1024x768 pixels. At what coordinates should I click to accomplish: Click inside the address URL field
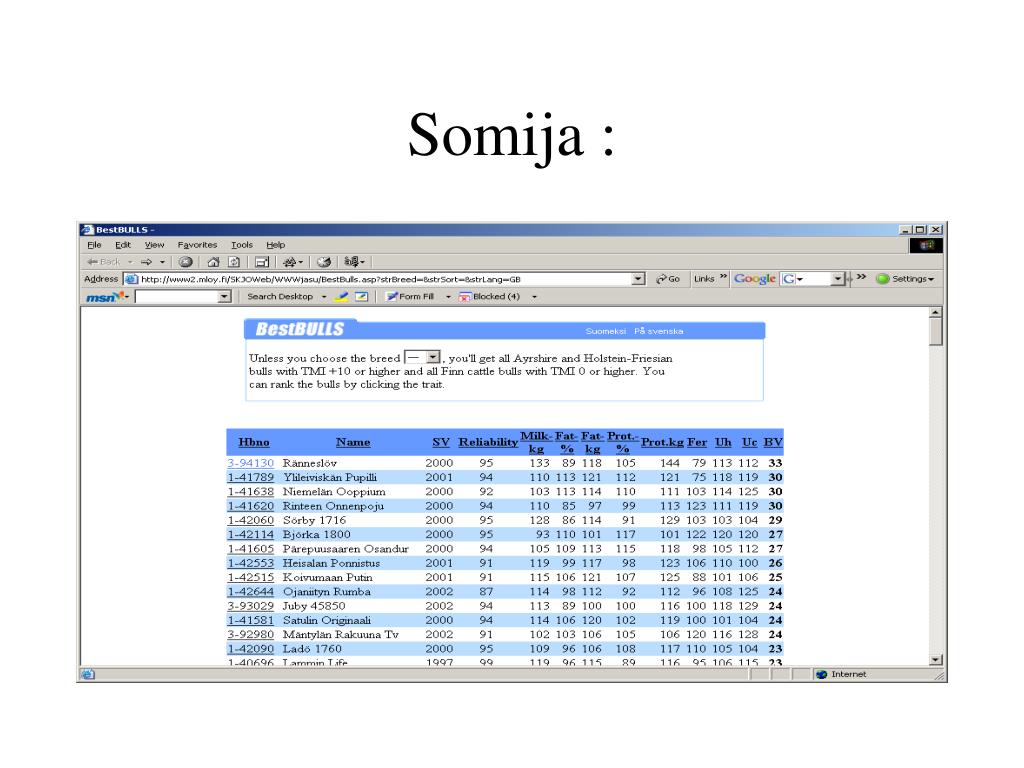tap(385, 280)
